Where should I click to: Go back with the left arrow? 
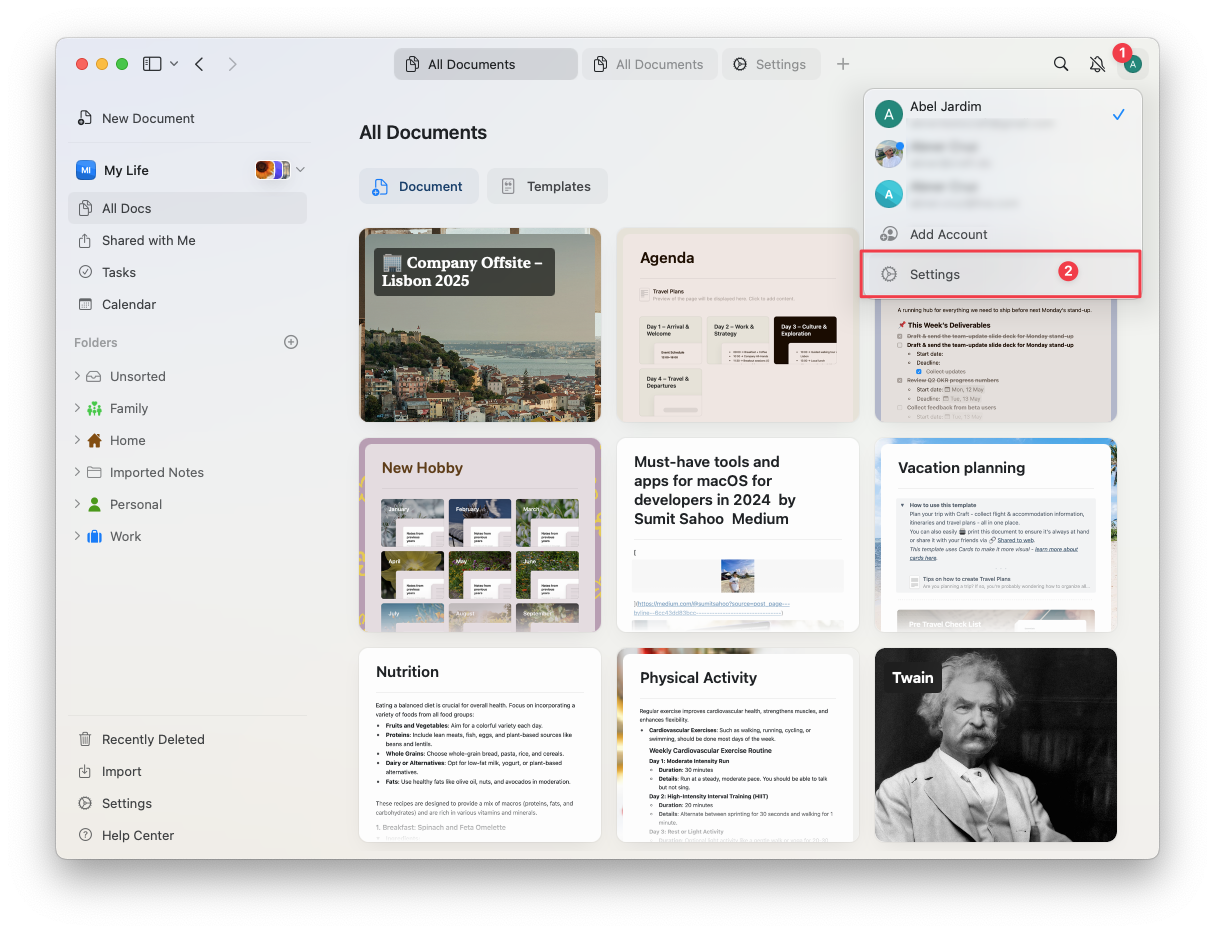pos(199,64)
